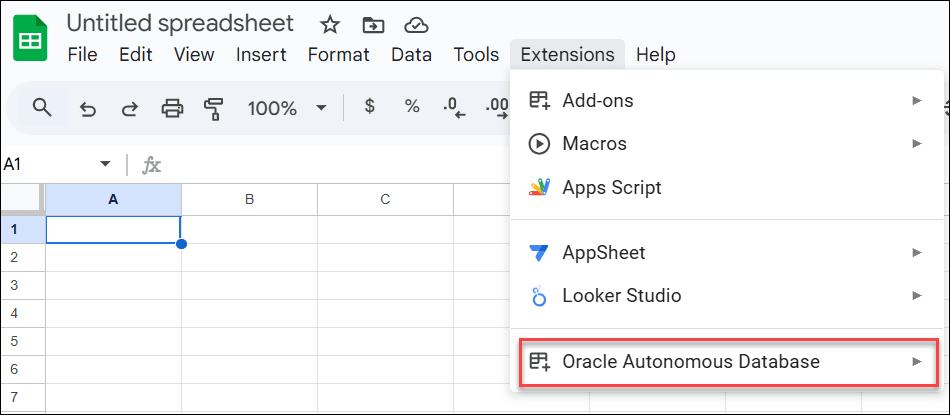Open the Data menu
This screenshot has height=415, width=950.
click(411, 55)
